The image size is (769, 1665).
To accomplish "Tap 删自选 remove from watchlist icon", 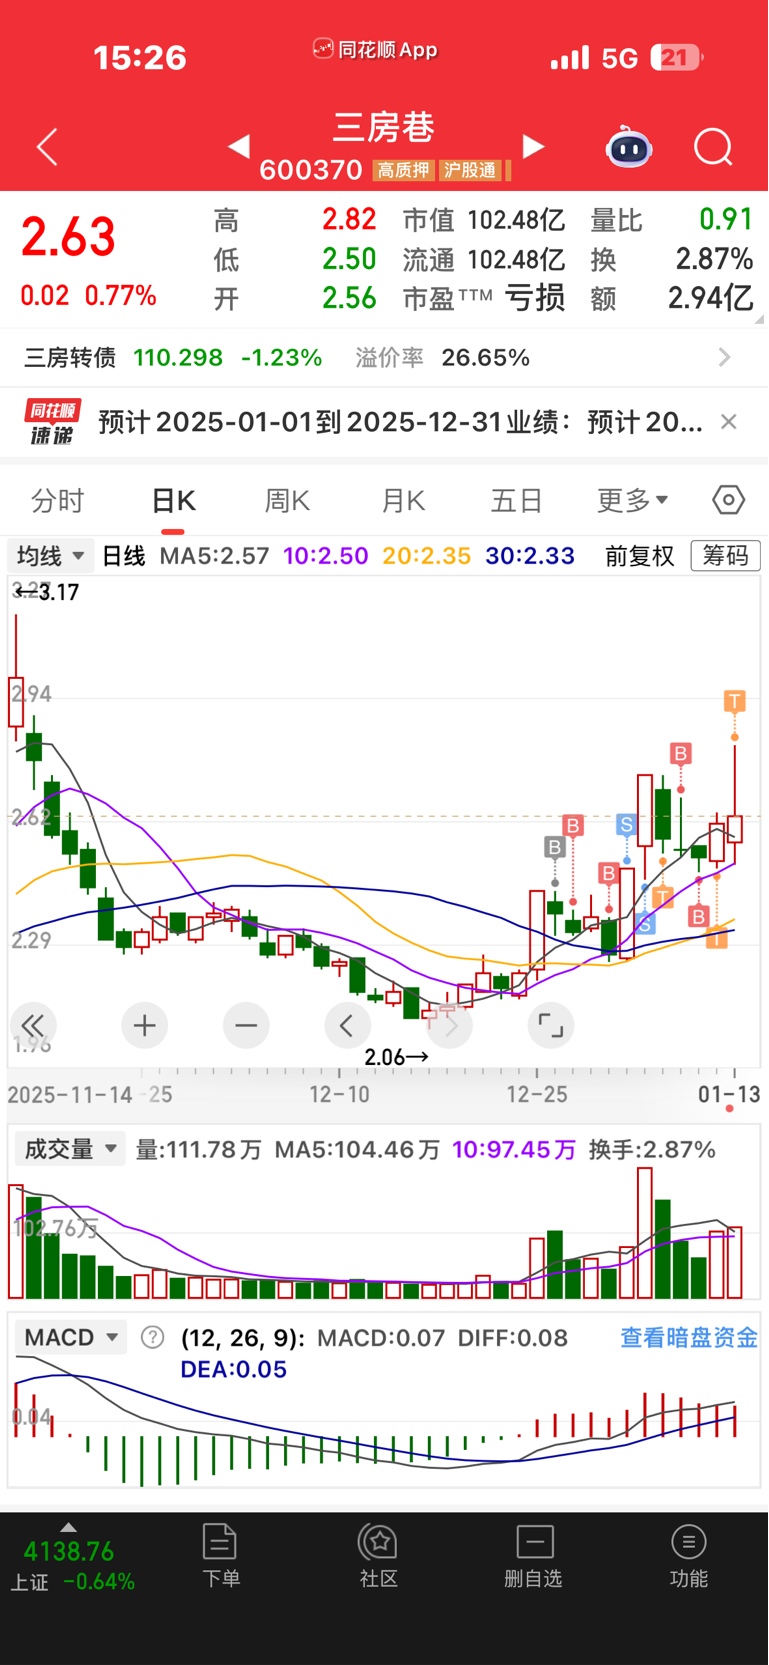I will [x=534, y=1556].
